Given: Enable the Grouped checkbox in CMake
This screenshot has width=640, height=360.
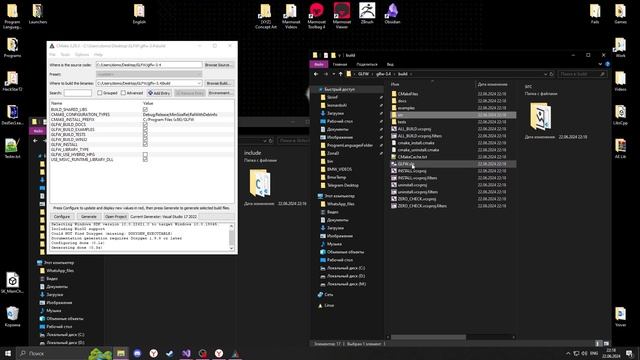Looking at the screenshot, I should pos(100,93).
